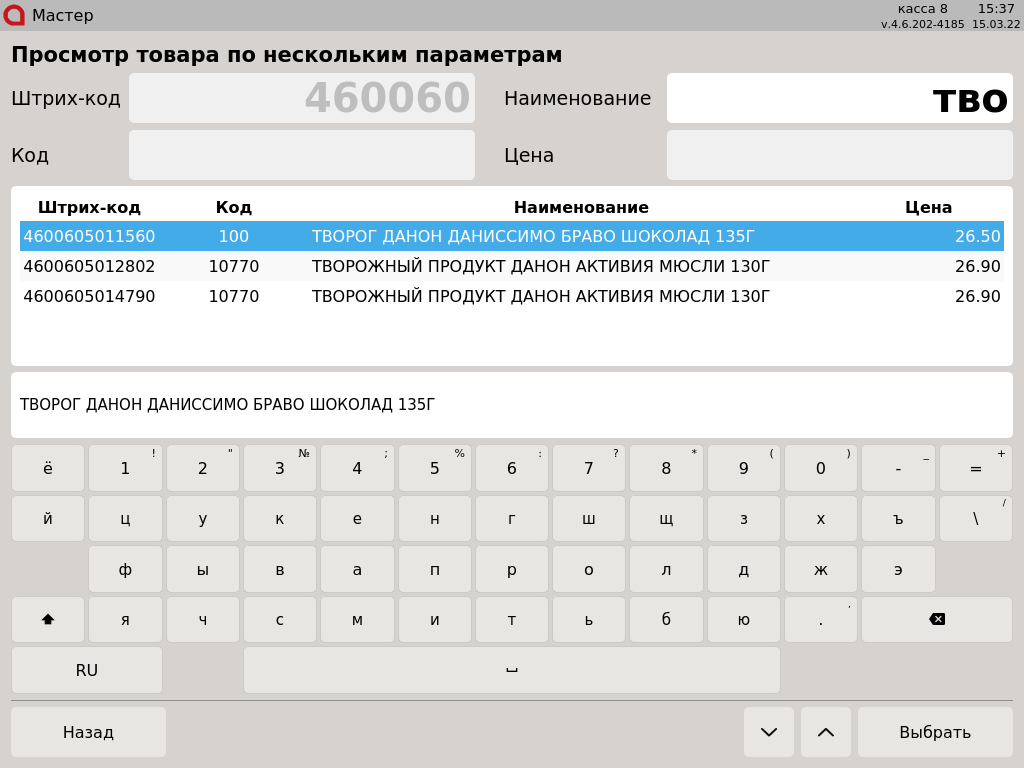The image size is (1024, 768).
Task: Toggle keyboard language with RU key
Action: point(87,670)
